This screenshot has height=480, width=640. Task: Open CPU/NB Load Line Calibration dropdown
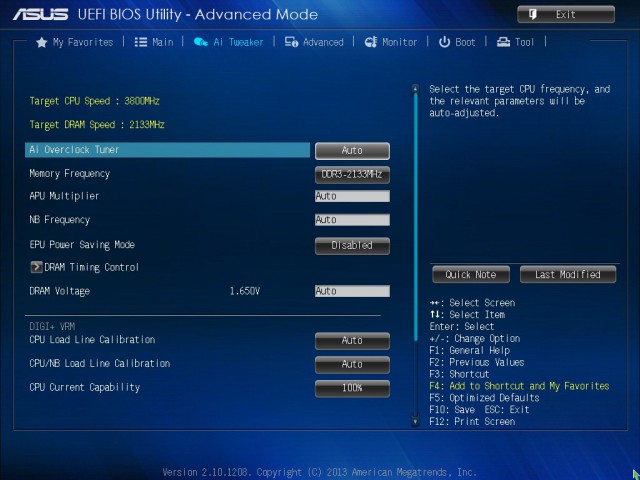352,364
